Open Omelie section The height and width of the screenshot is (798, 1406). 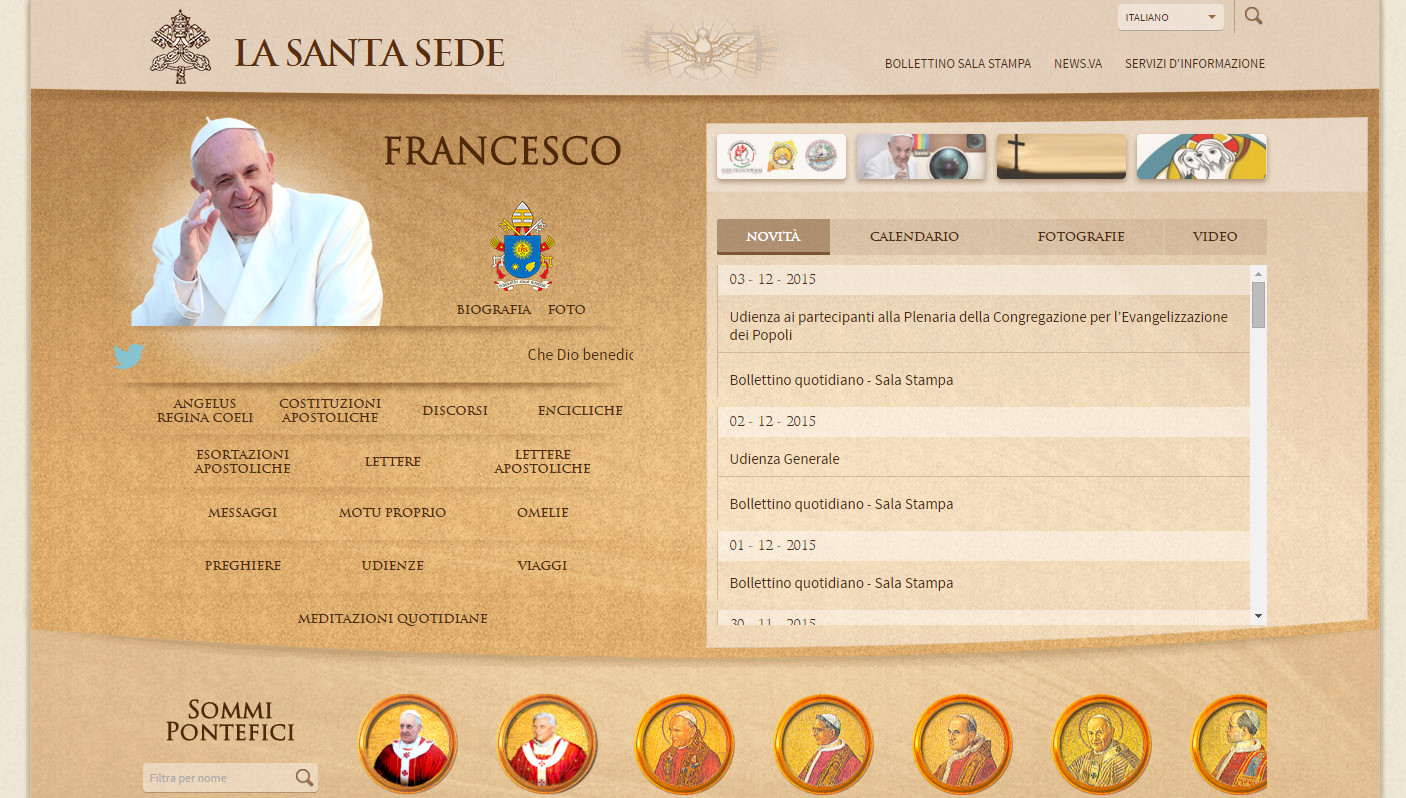point(543,513)
